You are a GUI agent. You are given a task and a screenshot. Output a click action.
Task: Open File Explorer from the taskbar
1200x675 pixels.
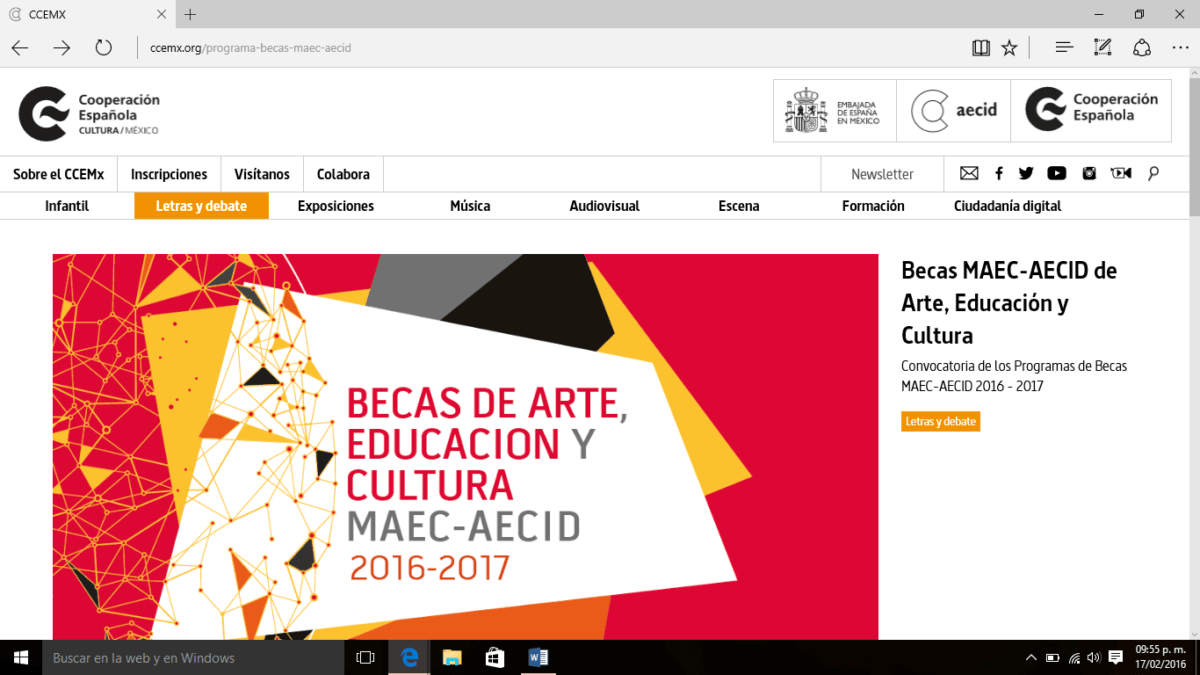(452, 657)
